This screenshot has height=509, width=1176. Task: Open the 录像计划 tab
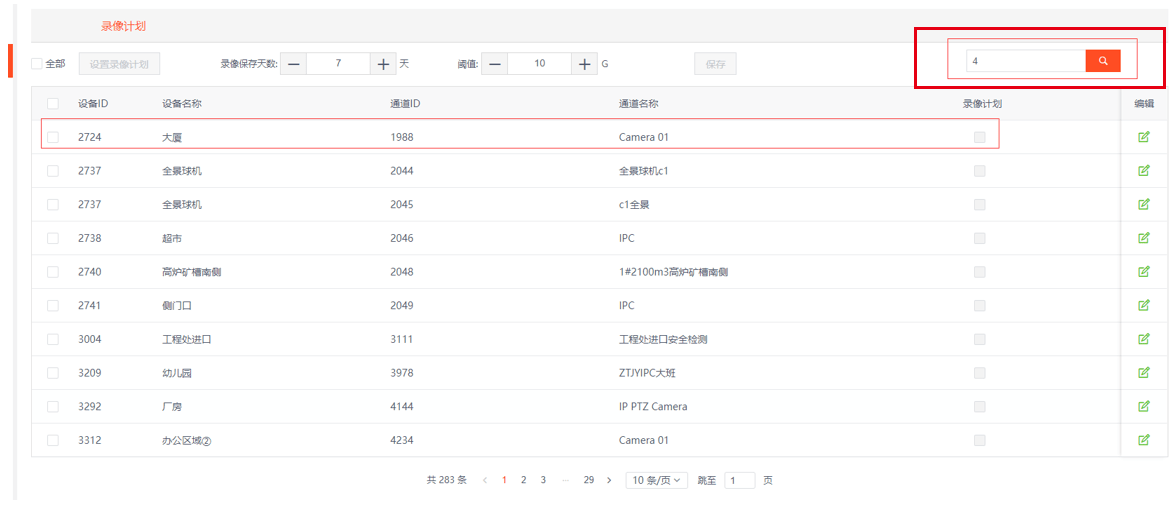(x=123, y=26)
